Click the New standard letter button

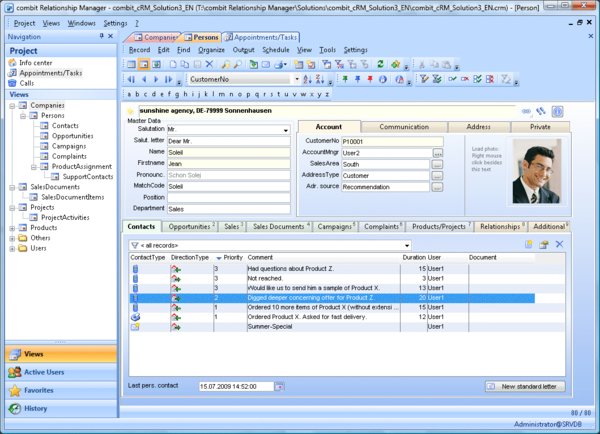click(x=525, y=386)
